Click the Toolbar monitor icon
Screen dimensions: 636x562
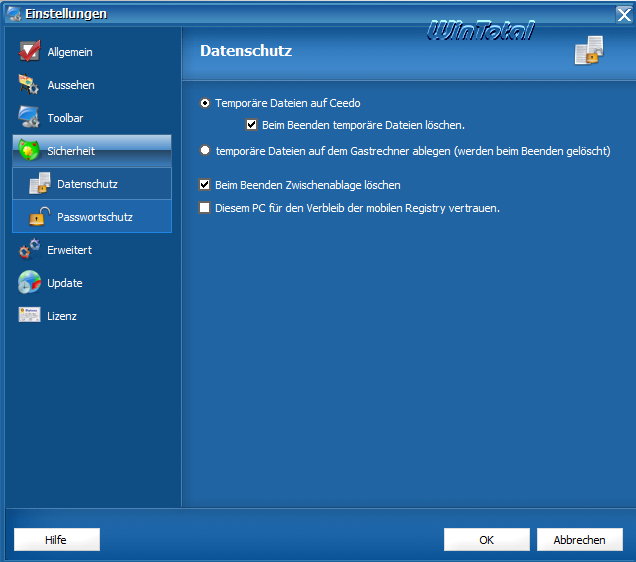pyautogui.click(x=29, y=117)
